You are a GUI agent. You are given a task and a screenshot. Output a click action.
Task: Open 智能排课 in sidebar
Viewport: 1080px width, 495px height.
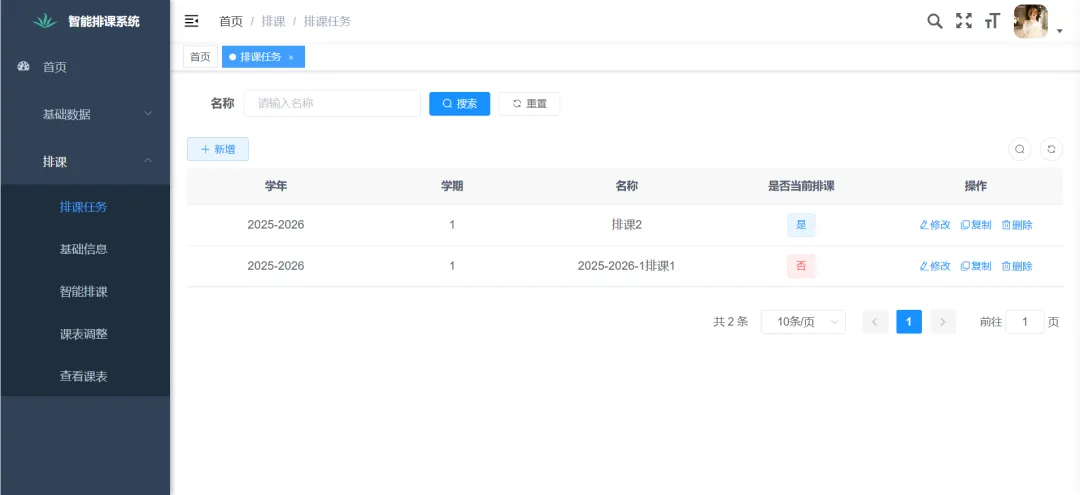[x=84, y=292]
